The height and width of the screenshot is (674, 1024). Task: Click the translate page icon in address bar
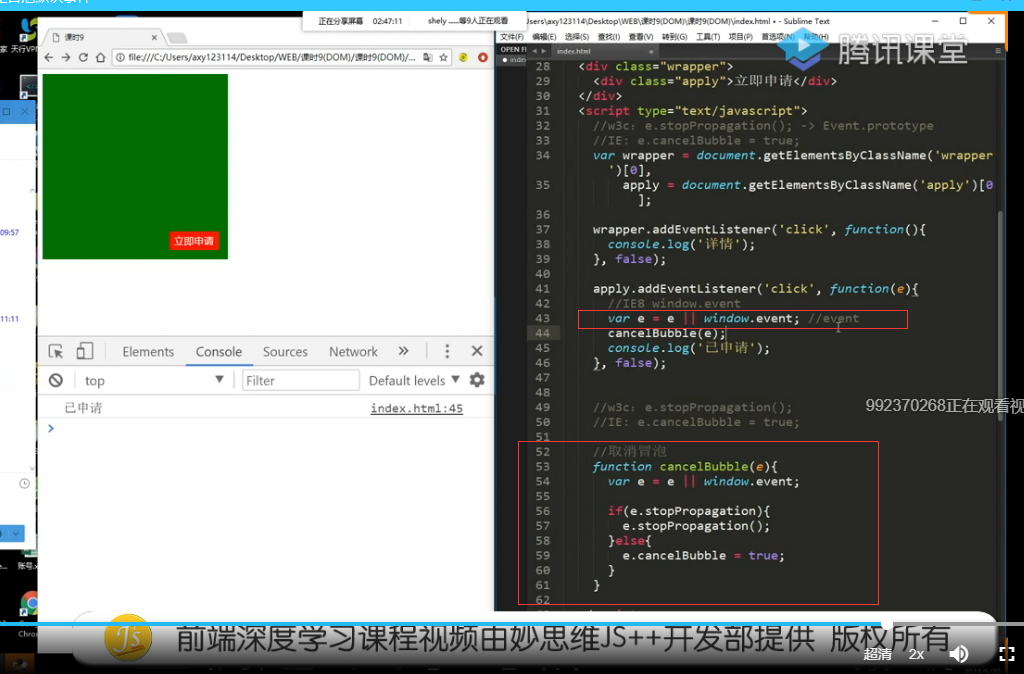pos(428,57)
